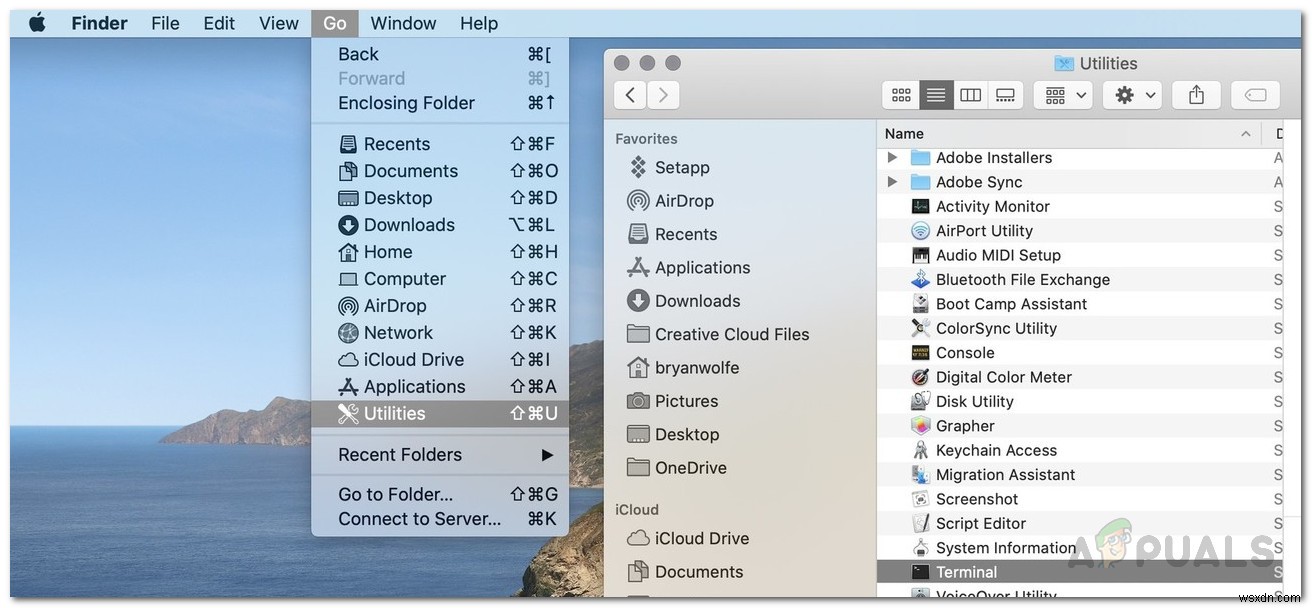Viewport: 1312px width, 608px height.
Task: Open the Terminal application
Action: click(966, 571)
